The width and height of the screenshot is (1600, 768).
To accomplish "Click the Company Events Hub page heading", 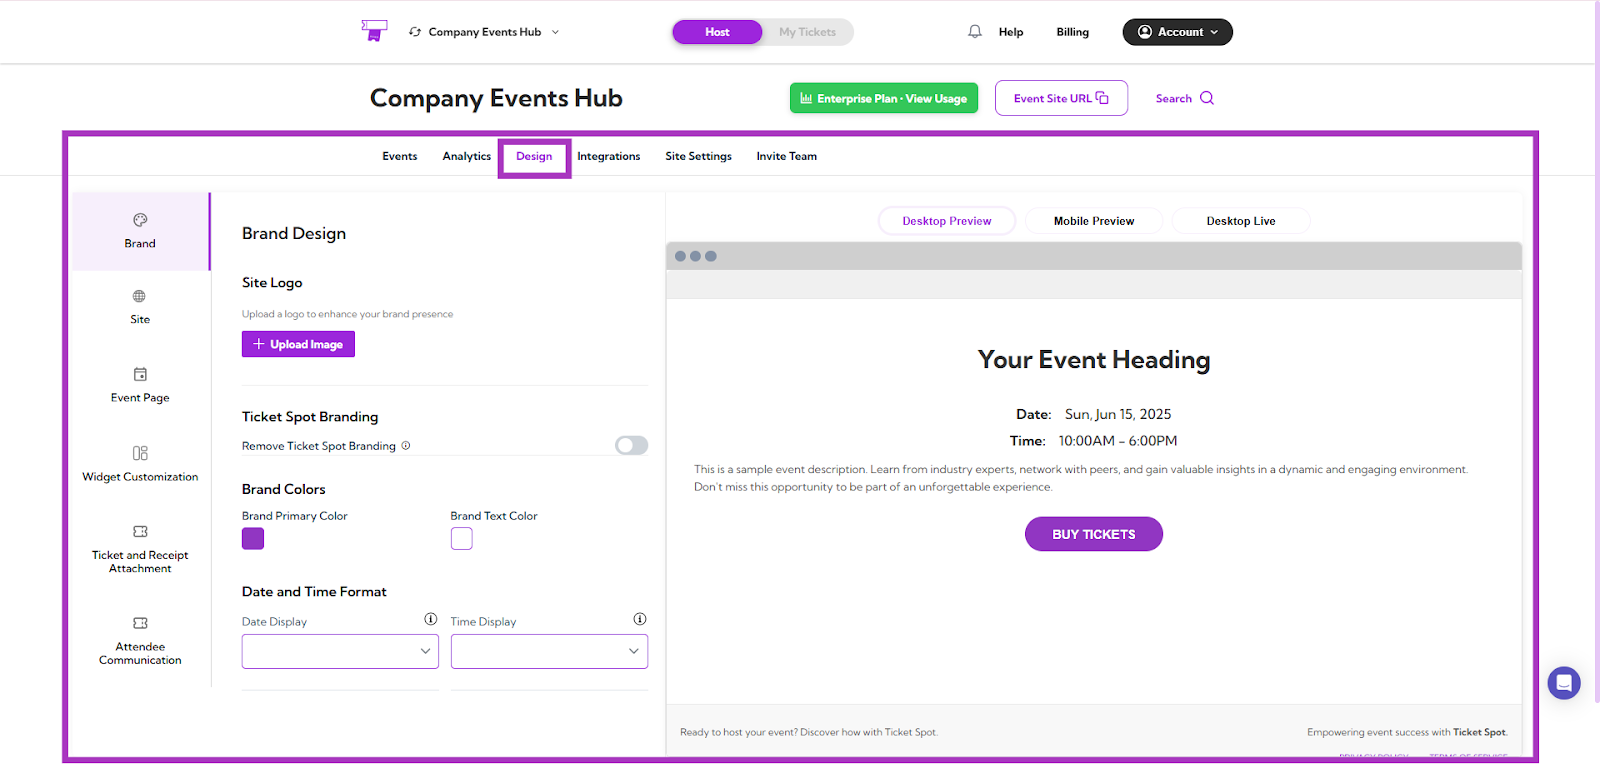I will coord(496,98).
